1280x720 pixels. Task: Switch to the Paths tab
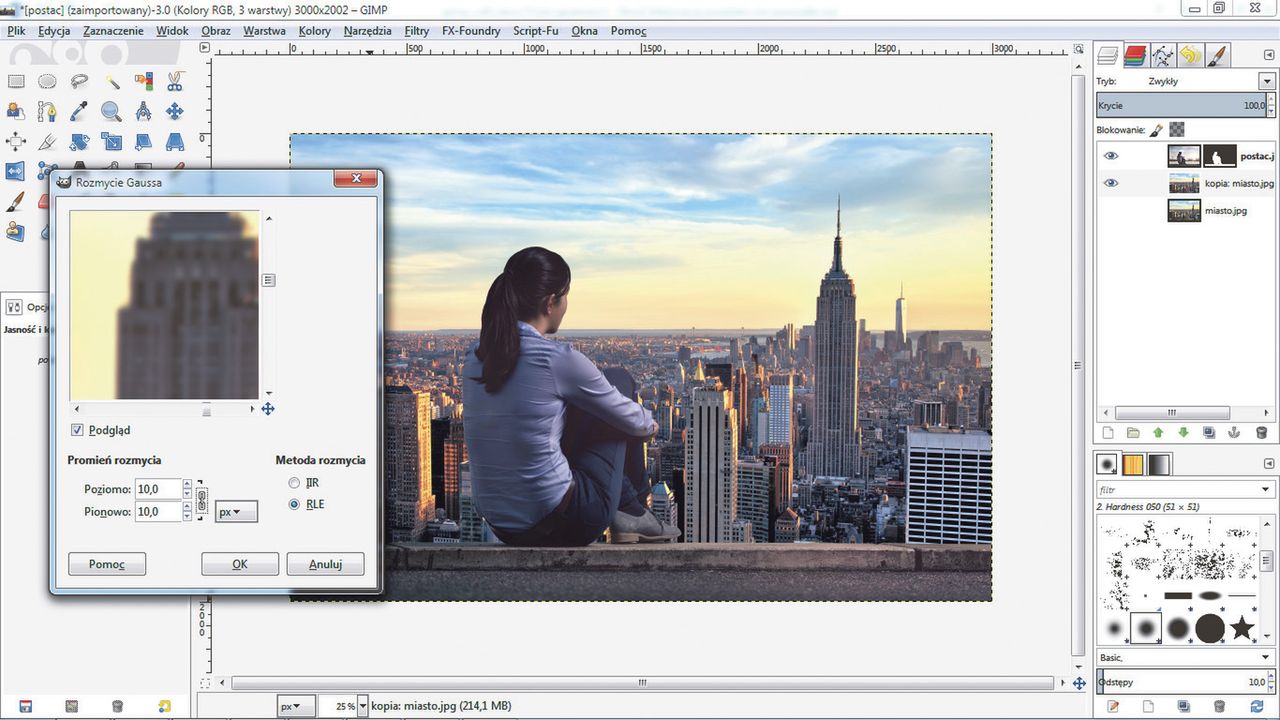tap(1162, 56)
